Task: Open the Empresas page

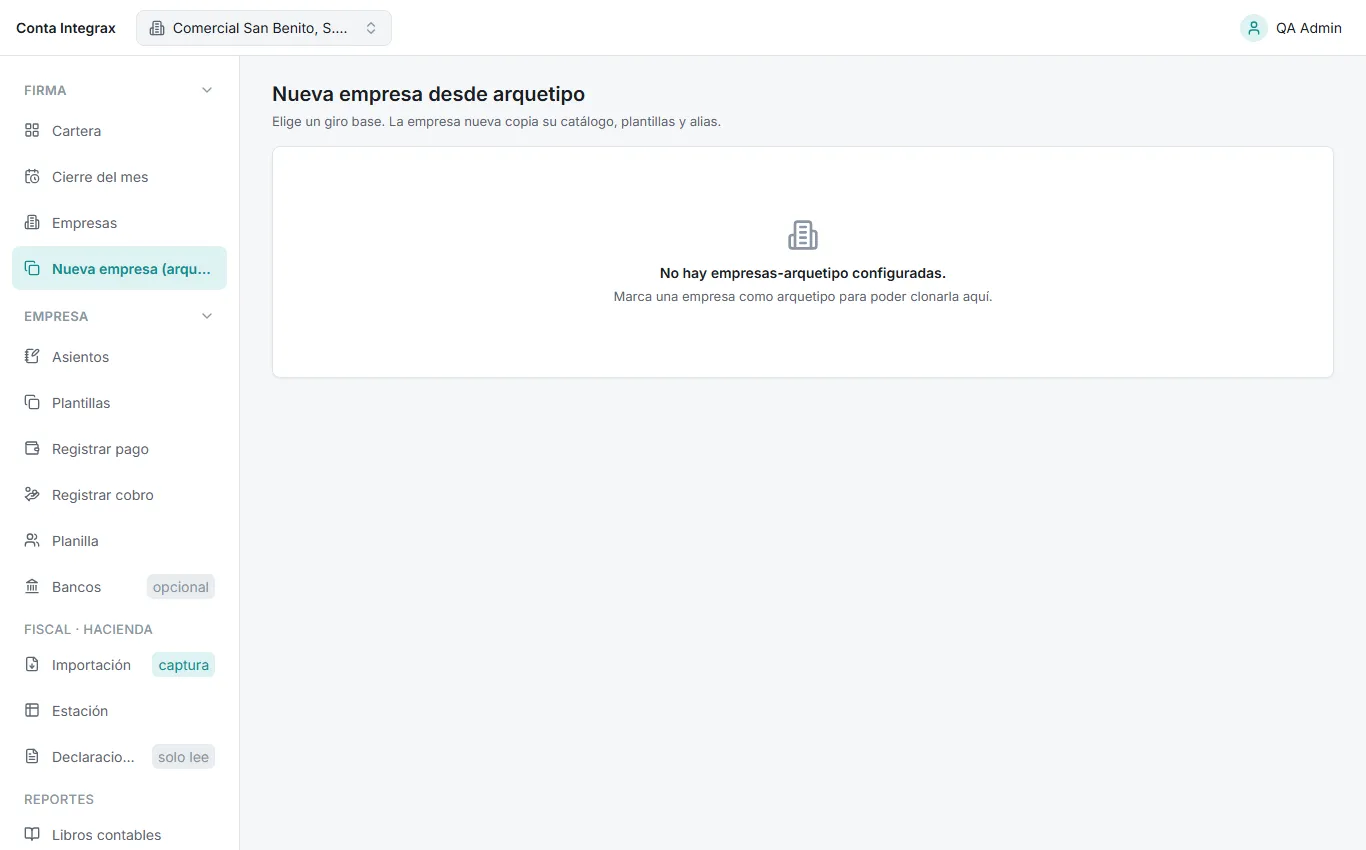Action: click(x=119, y=223)
